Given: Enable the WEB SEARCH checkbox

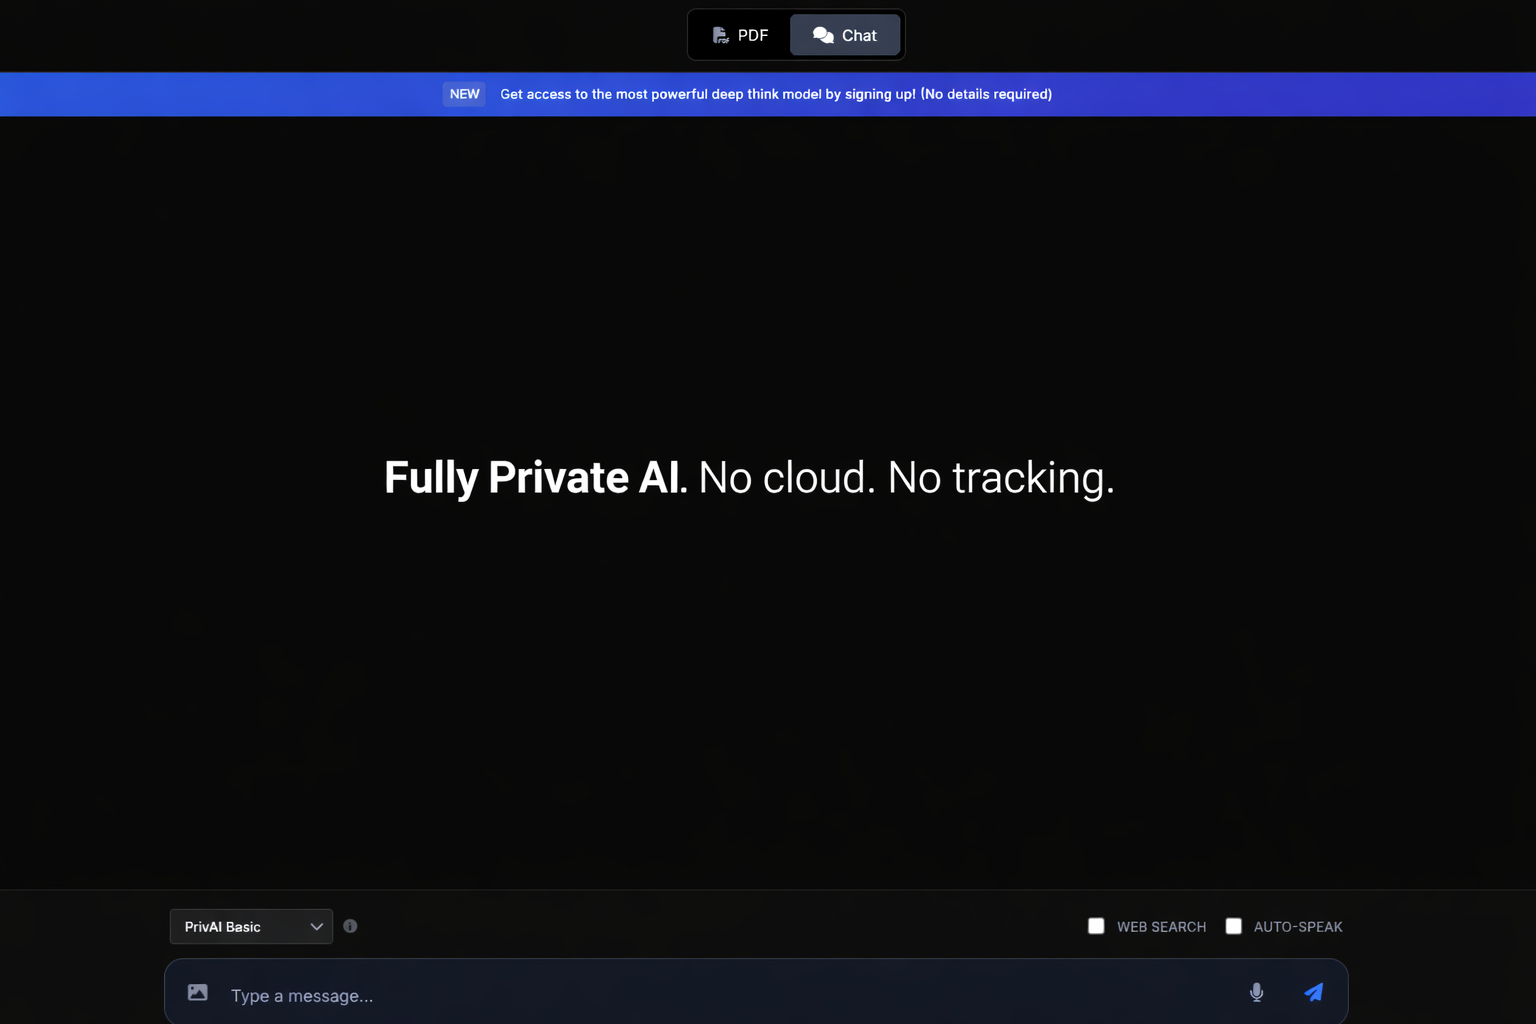Looking at the screenshot, I should pyautogui.click(x=1095, y=926).
